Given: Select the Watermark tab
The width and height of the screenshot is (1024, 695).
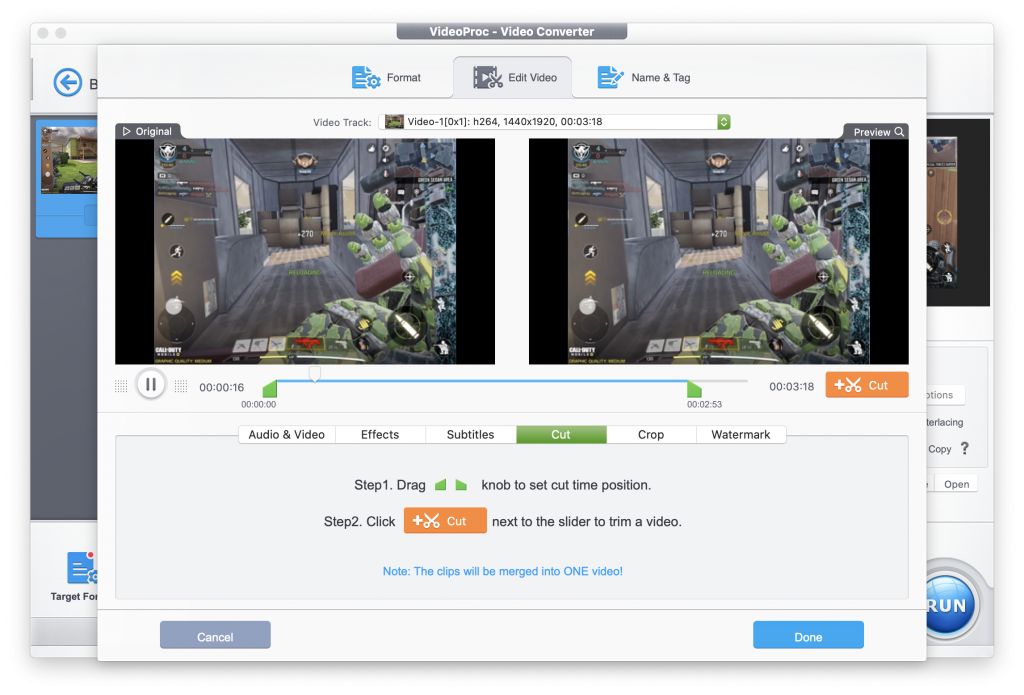Looking at the screenshot, I should 741,434.
